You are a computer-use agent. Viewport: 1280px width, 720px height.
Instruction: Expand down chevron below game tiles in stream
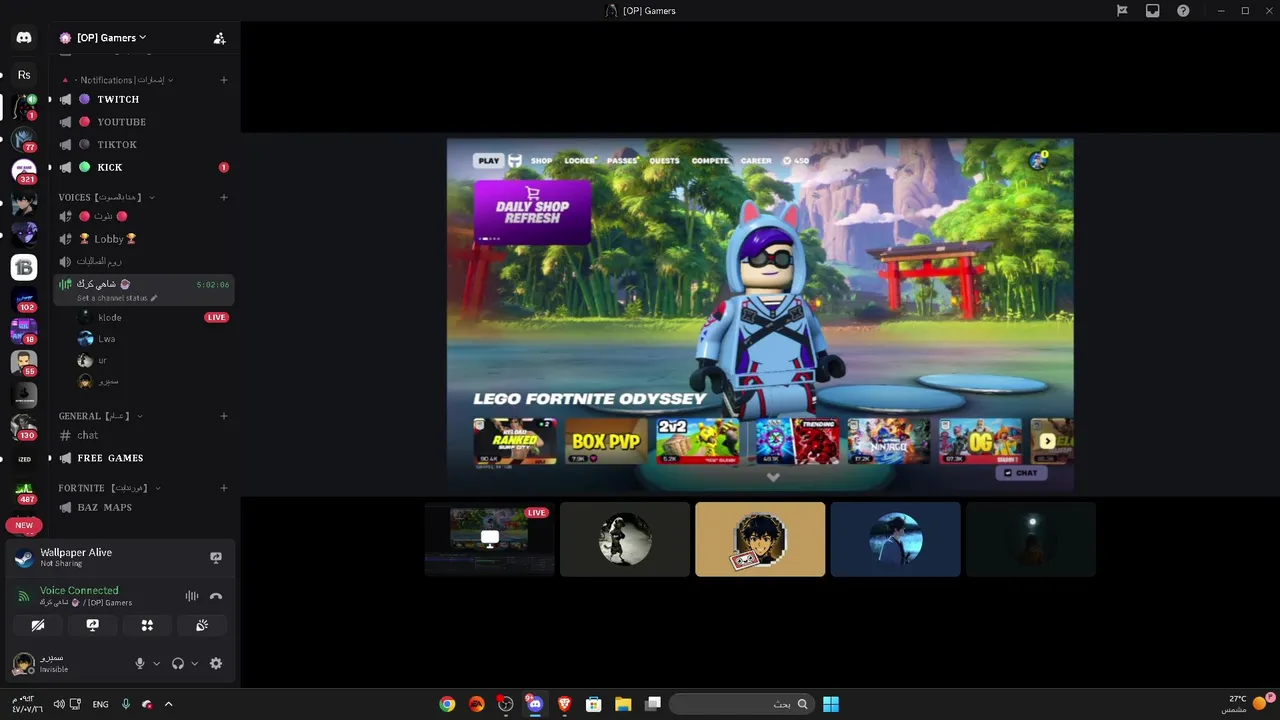click(x=772, y=477)
